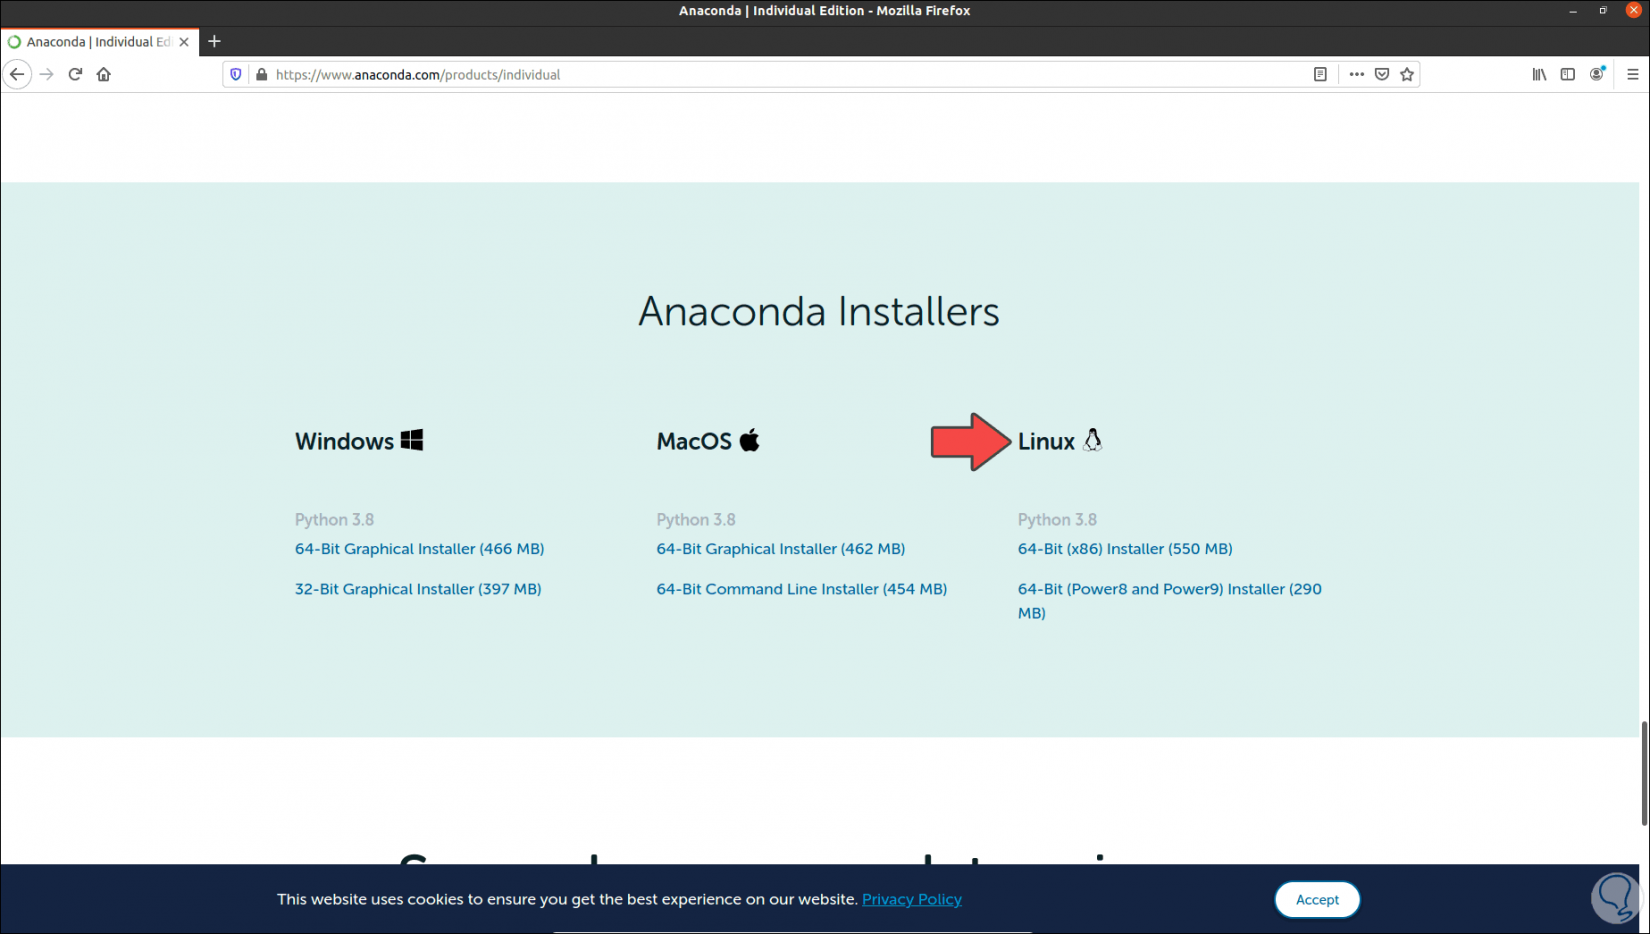Screen dimensions: 1650x934
Task: Close the Anaconda Individual Edition tab
Action: [184, 42]
